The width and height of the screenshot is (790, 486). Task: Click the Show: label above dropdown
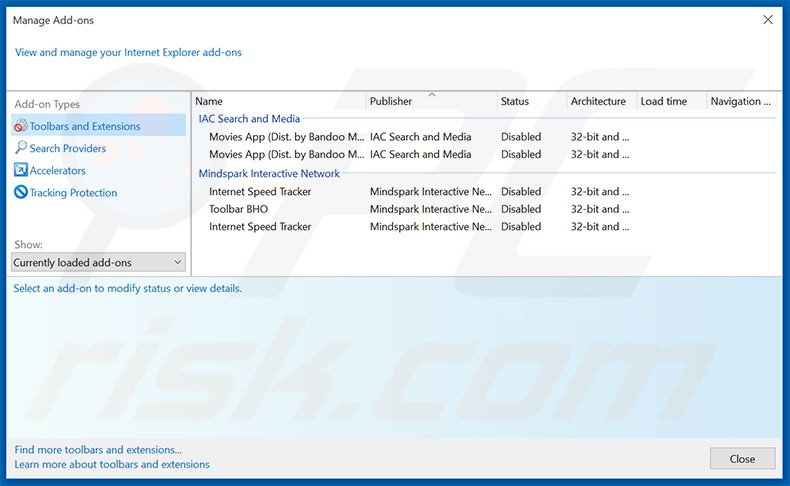[x=28, y=245]
